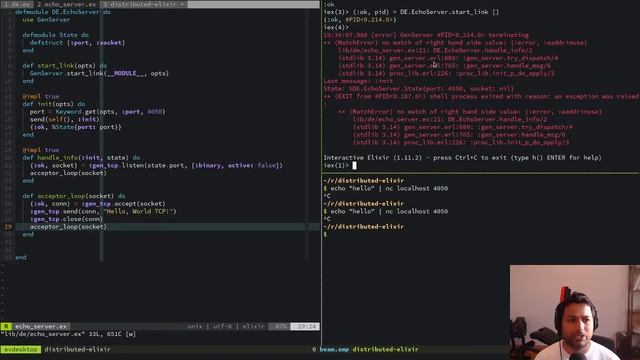Click the 'use GenServer' line
640x360 pixels.
point(46,20)
